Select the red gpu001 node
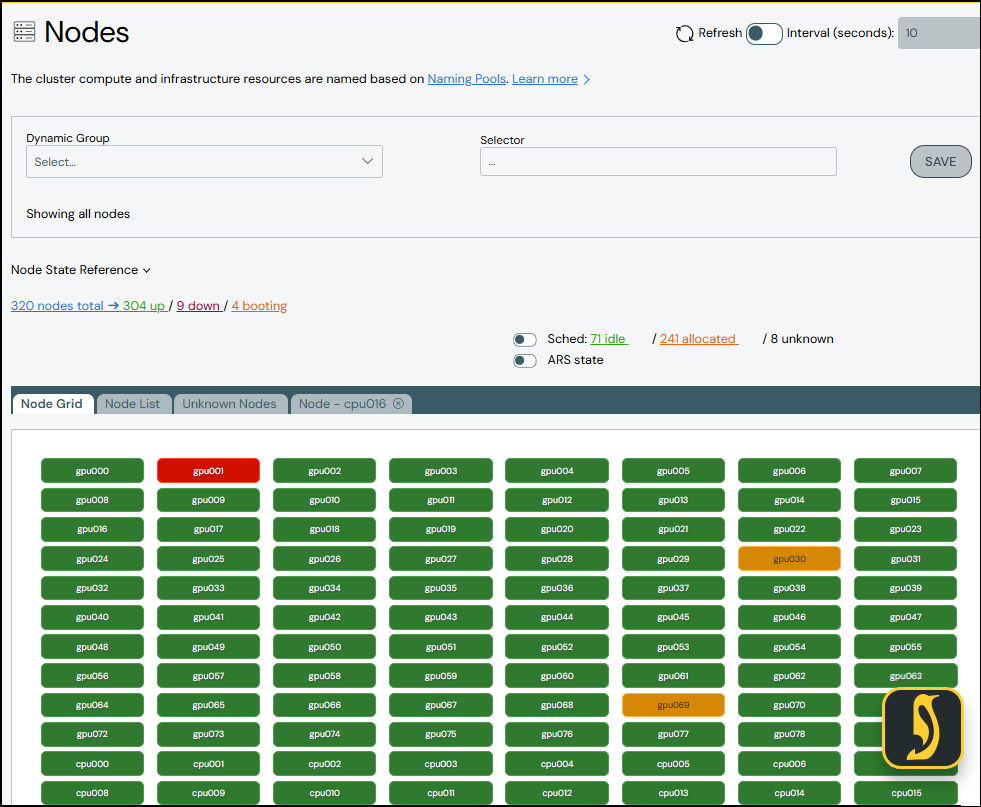Viewport: 981px width, 807px height. 208,470
